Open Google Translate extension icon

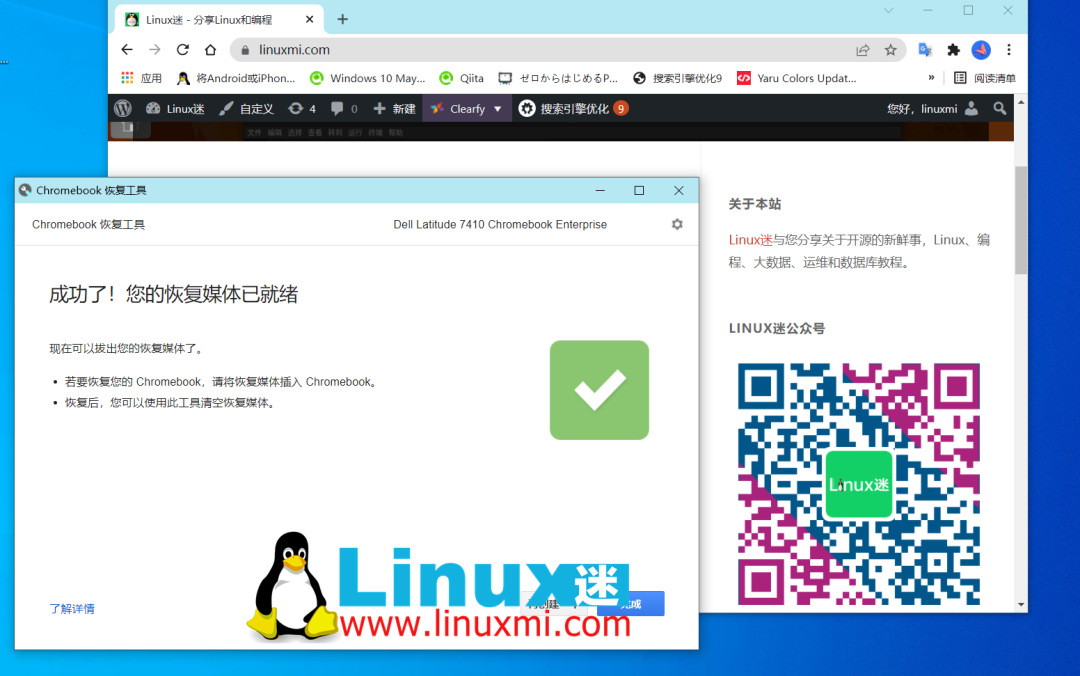pos(925,50)
